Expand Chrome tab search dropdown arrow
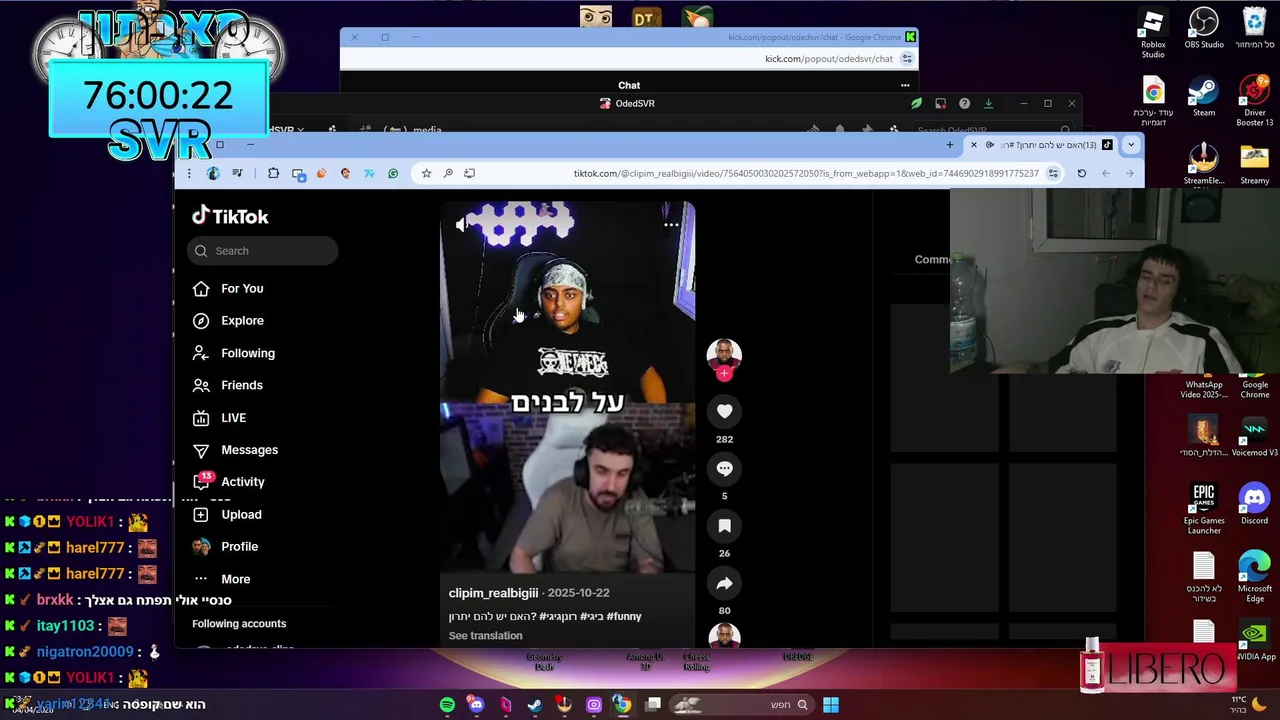 (x=1131, y=145)
